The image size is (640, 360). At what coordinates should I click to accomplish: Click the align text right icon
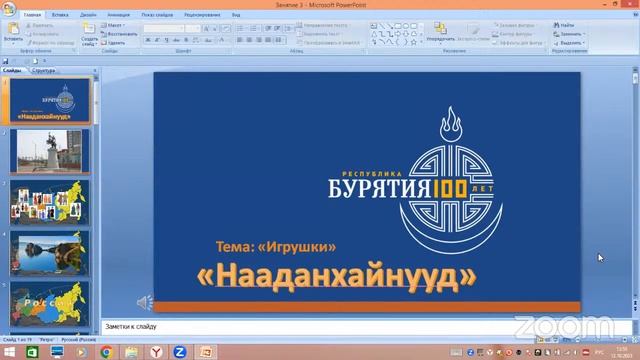pyautogui.click(x=258, y=40)
